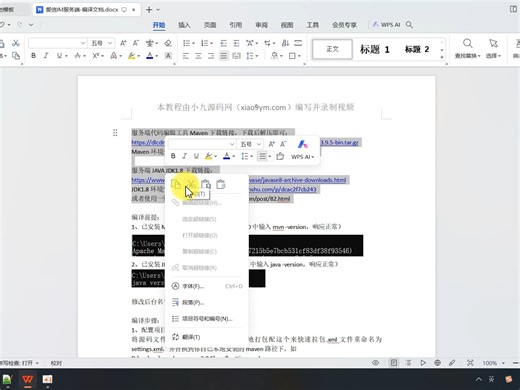Click the web layout globe status icon
The height and width of the screenshot is (390, 520).
click(437, 363)
